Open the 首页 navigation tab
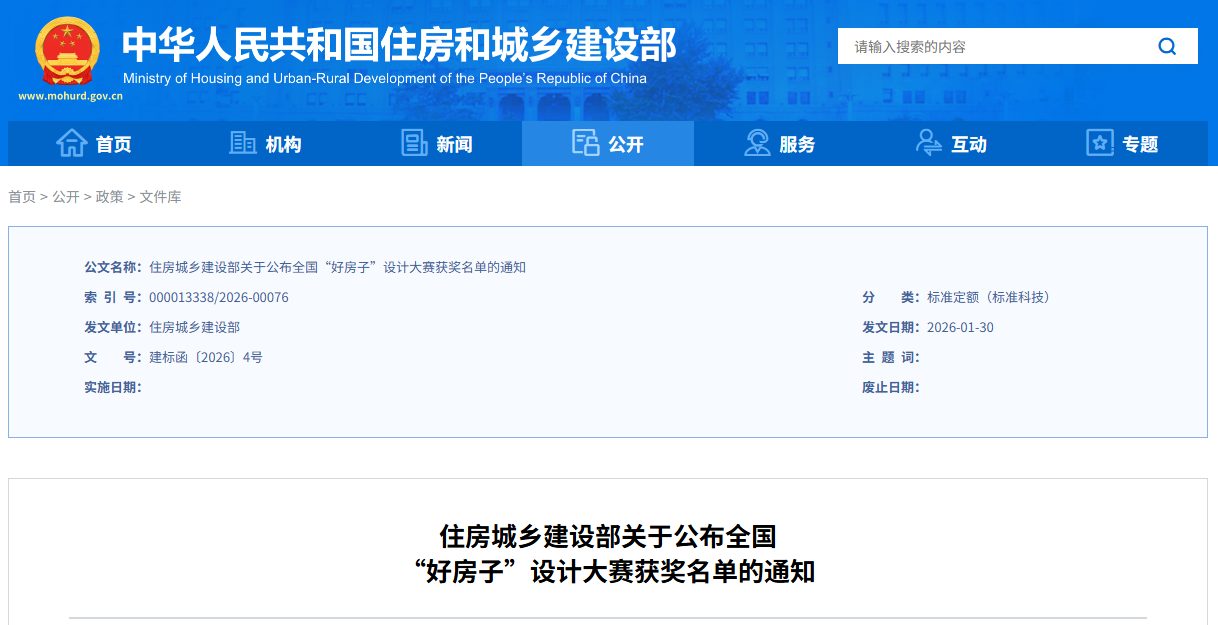This screenshot has height=625, width=1218. point(113,145)
